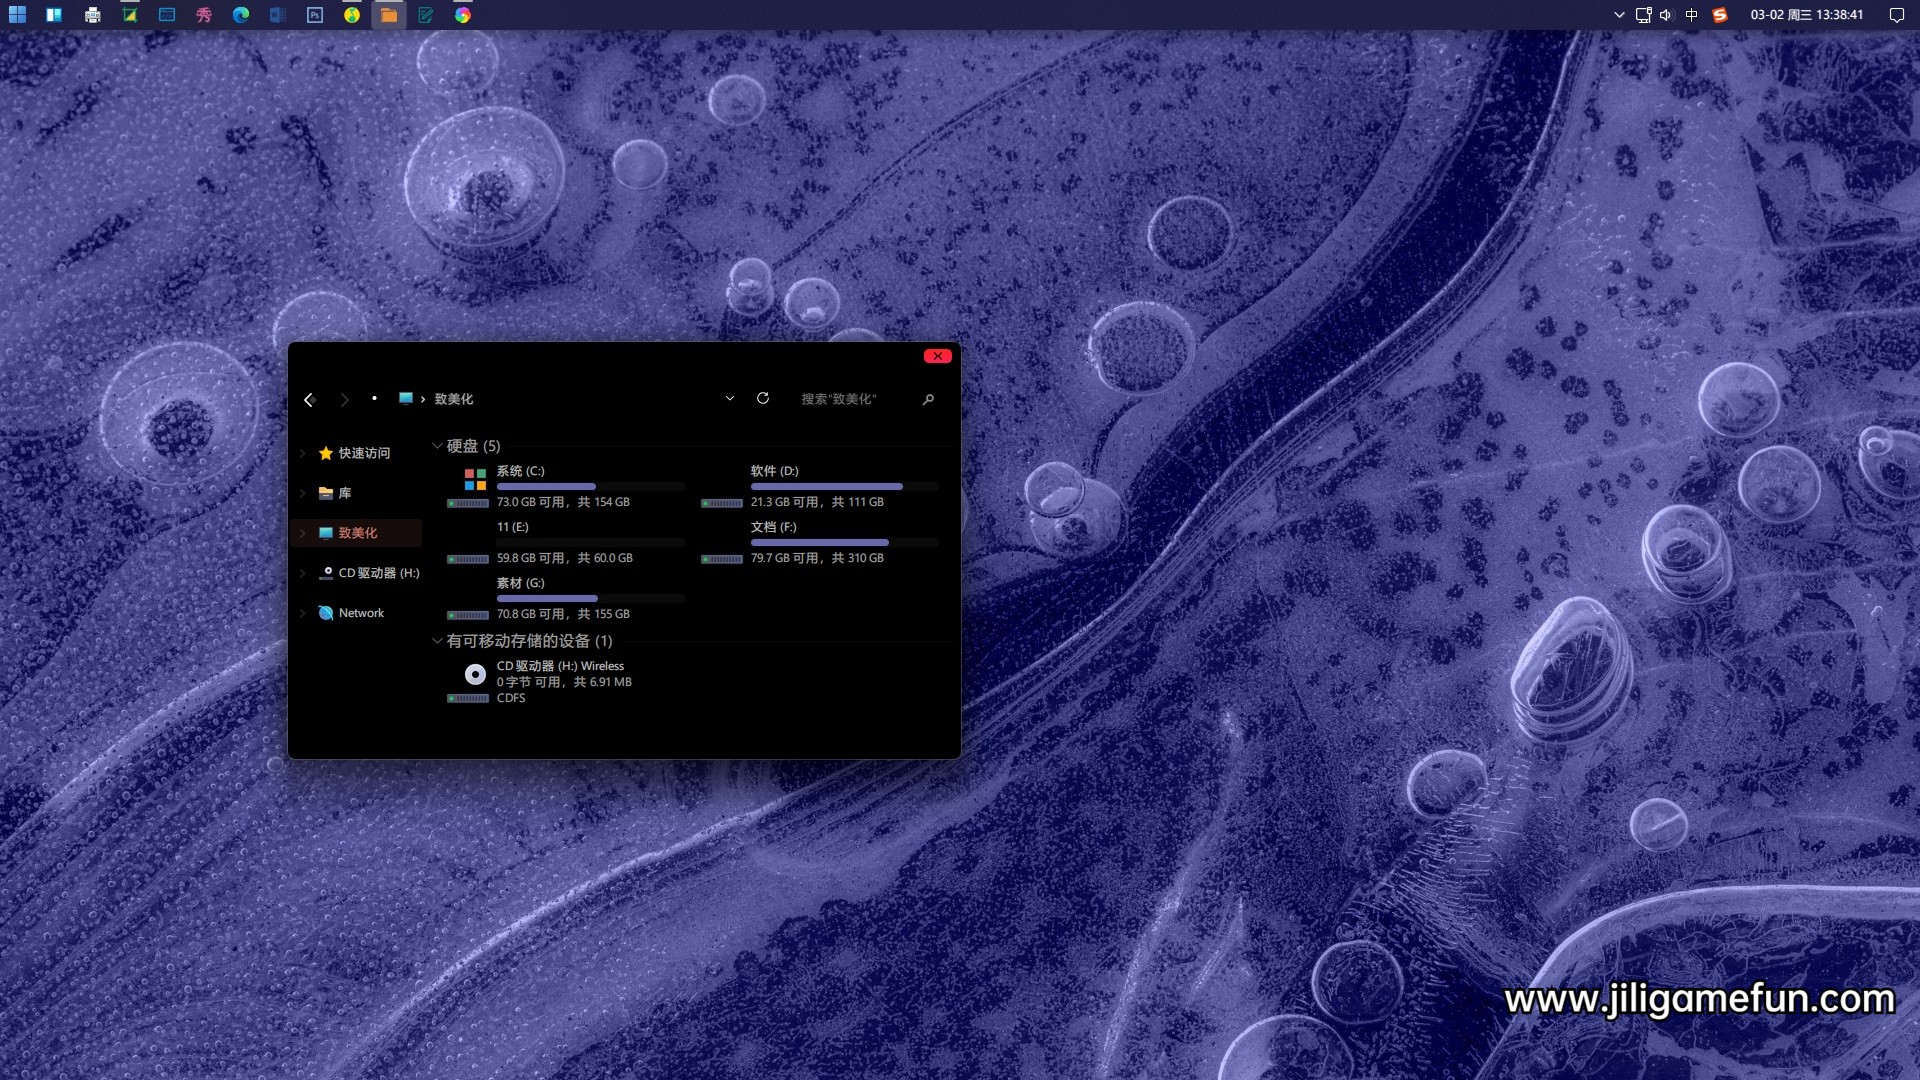Open the address bar history dropdown

click(x=730, y=398)
